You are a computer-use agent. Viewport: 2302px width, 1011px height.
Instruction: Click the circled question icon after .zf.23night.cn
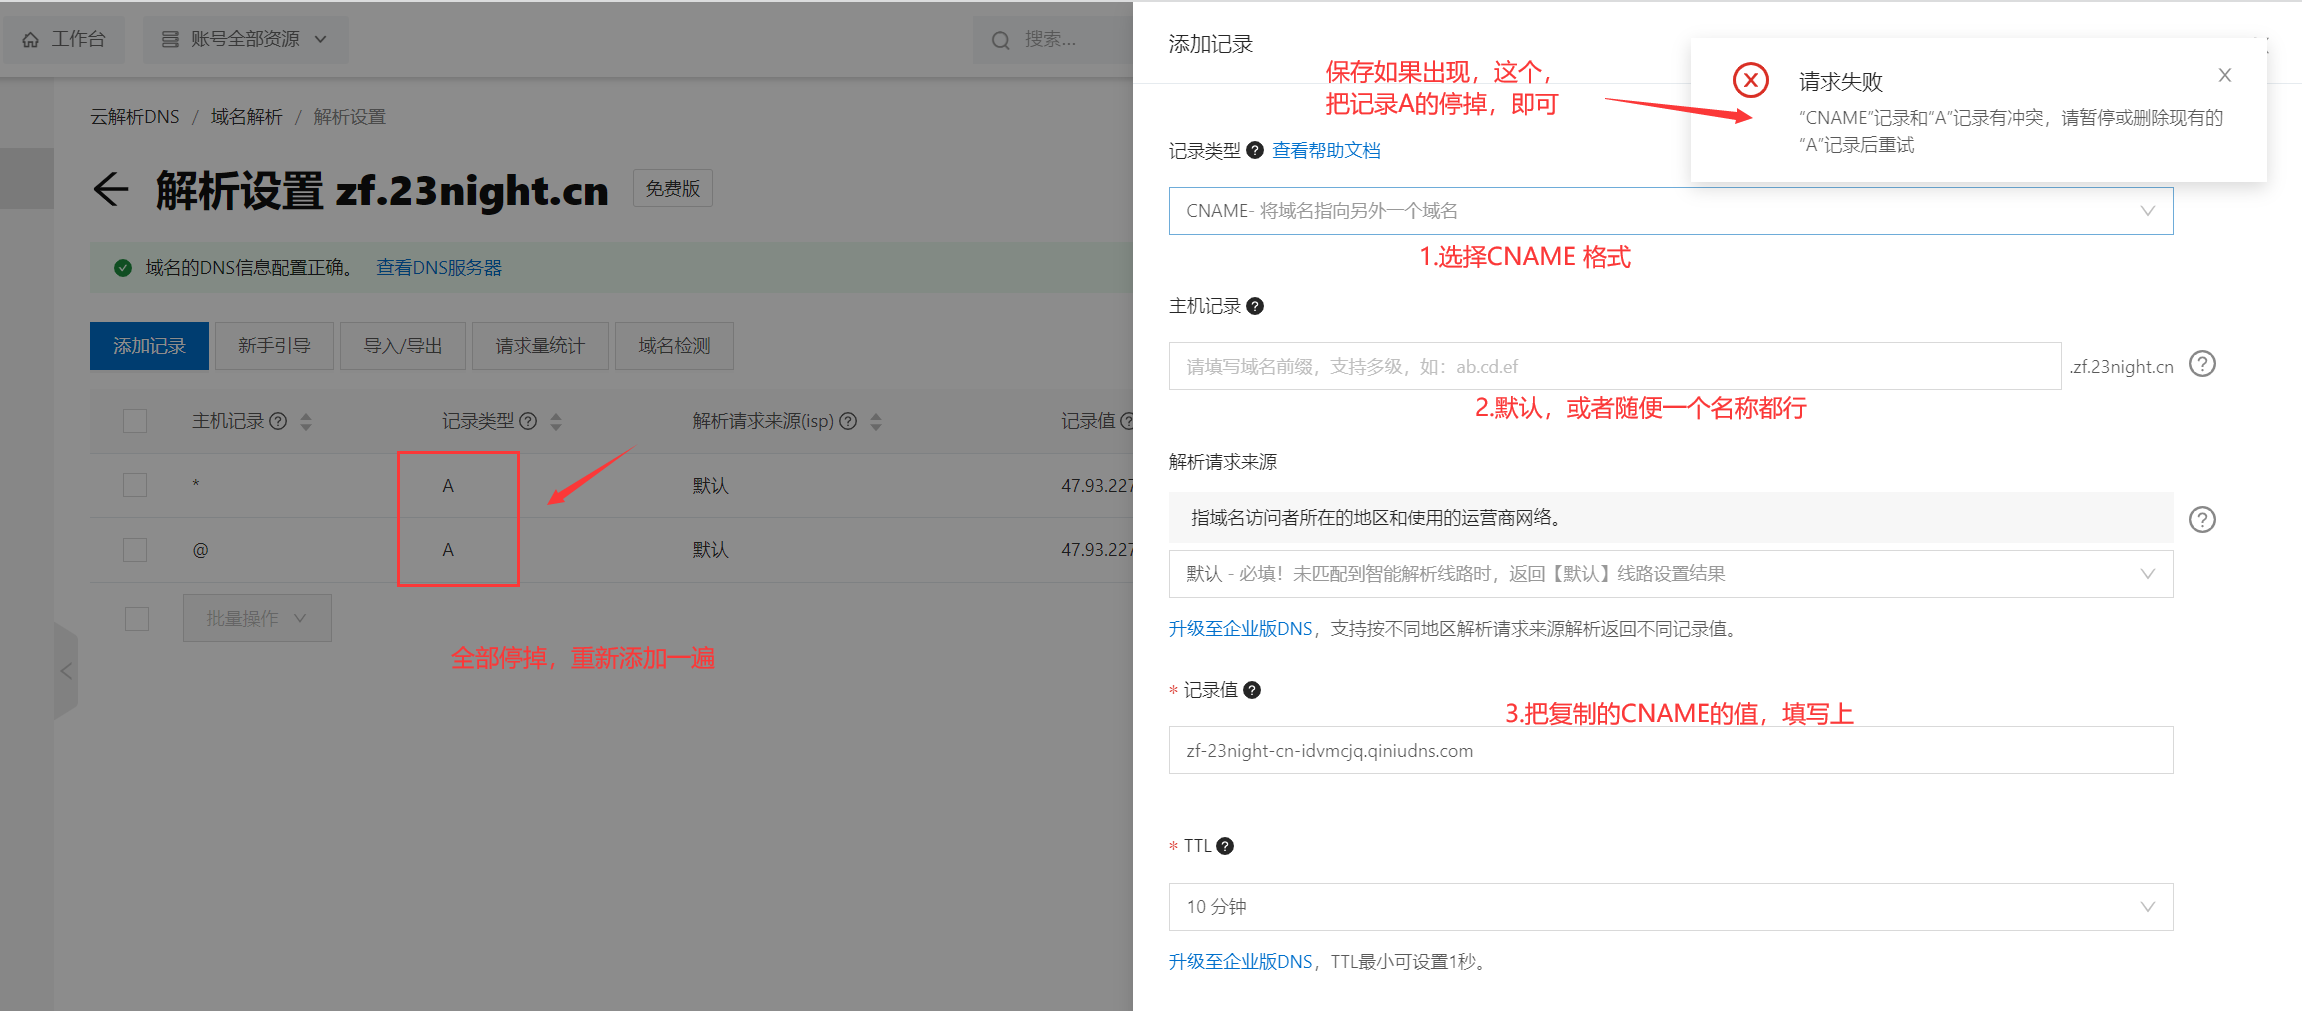2202,364
